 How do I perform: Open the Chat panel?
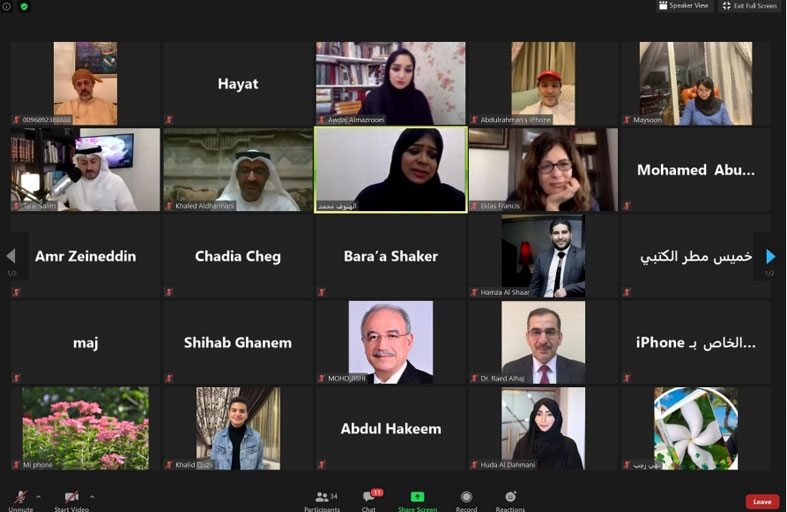[368, 497]
